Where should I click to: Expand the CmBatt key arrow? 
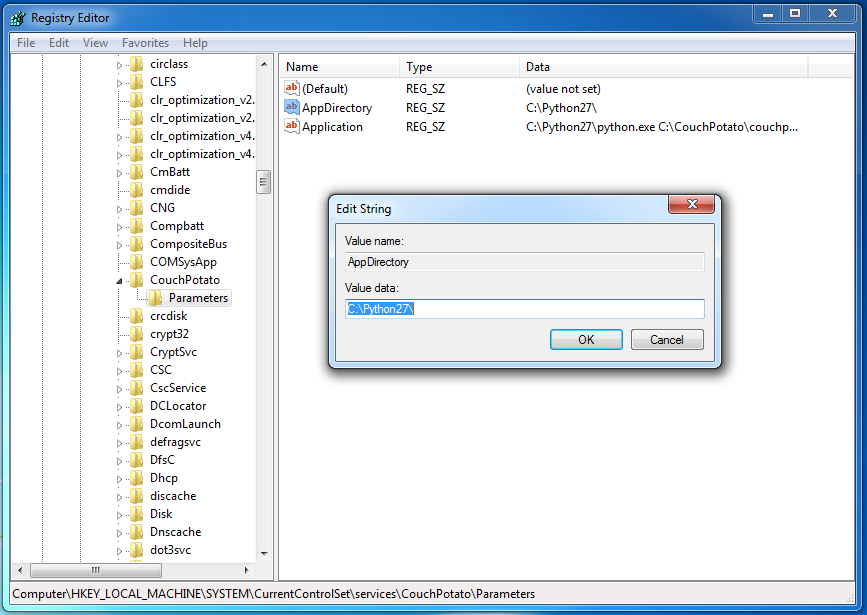(x=119, y=173)
